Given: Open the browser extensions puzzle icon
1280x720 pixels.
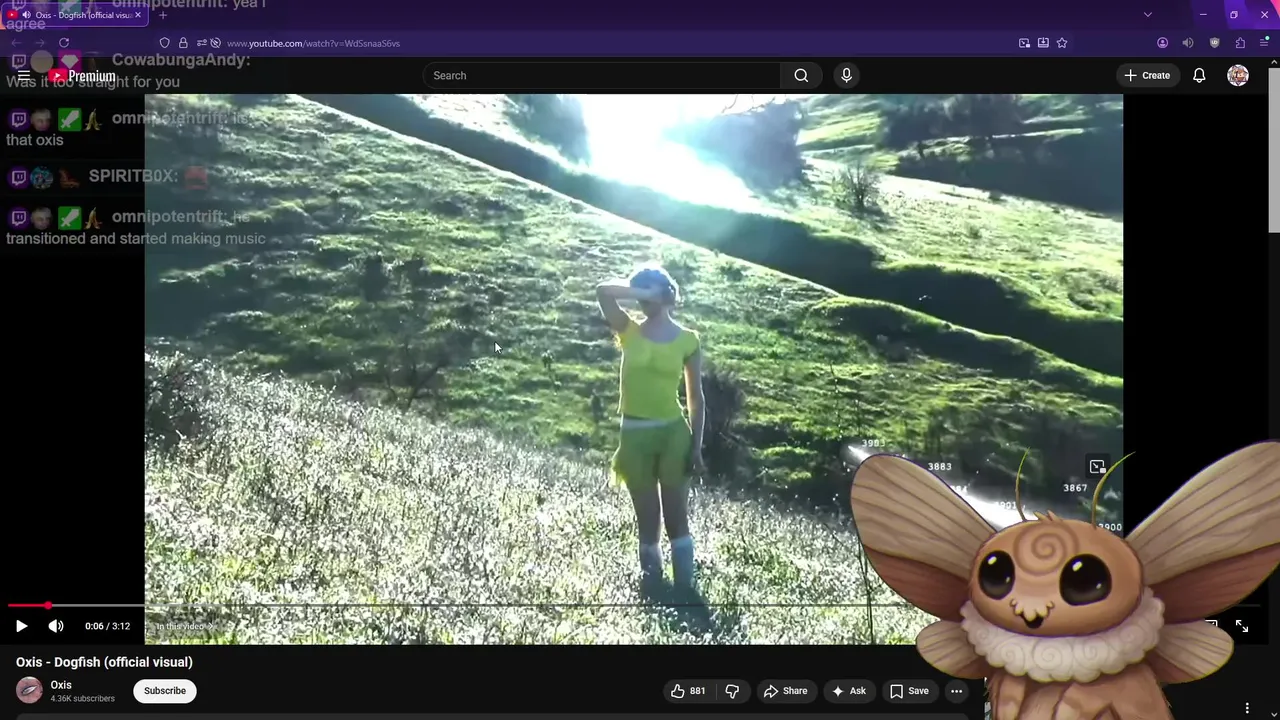Looking at the screenshot, I should click(x=1240, y=43).
